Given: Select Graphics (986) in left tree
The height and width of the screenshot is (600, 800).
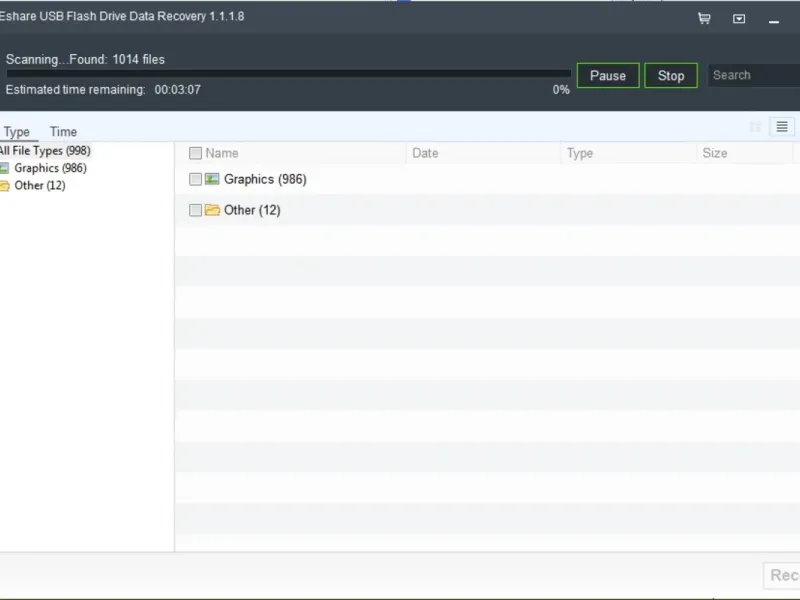Looking at the screenshot, I should (x=51, y=168).
